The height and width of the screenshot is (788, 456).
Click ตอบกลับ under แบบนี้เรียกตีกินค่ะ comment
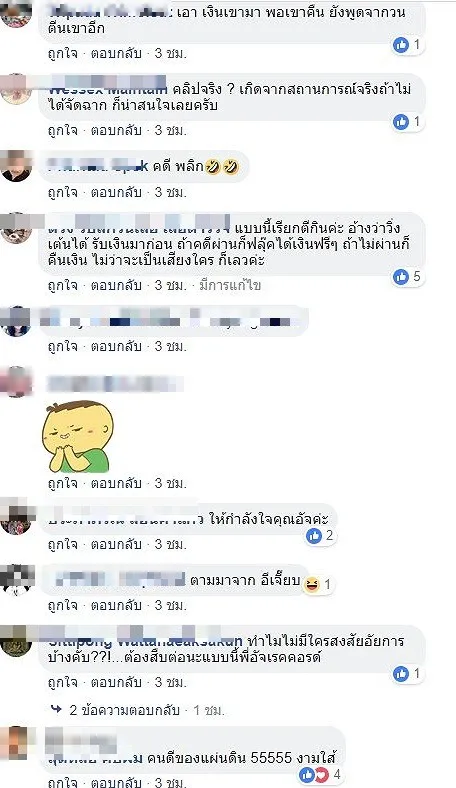[x=116, y=285]
